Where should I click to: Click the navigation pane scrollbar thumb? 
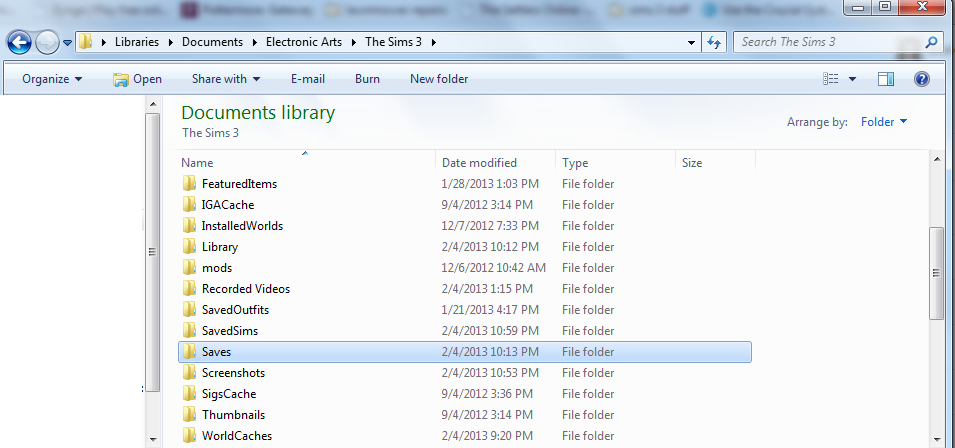coord(153,252)
